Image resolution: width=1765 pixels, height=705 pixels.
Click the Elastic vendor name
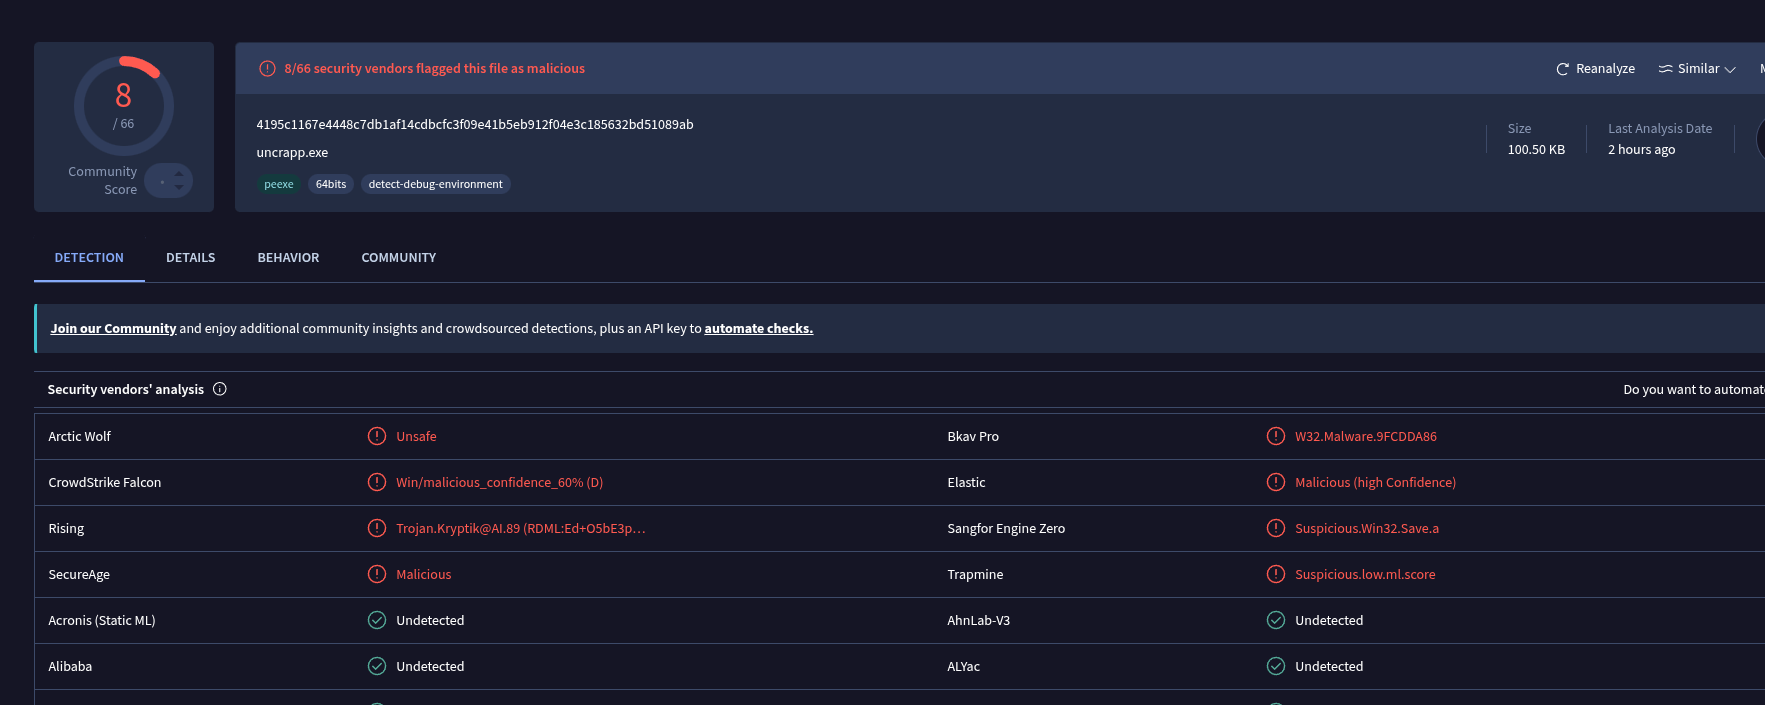(x=966, y=483)
